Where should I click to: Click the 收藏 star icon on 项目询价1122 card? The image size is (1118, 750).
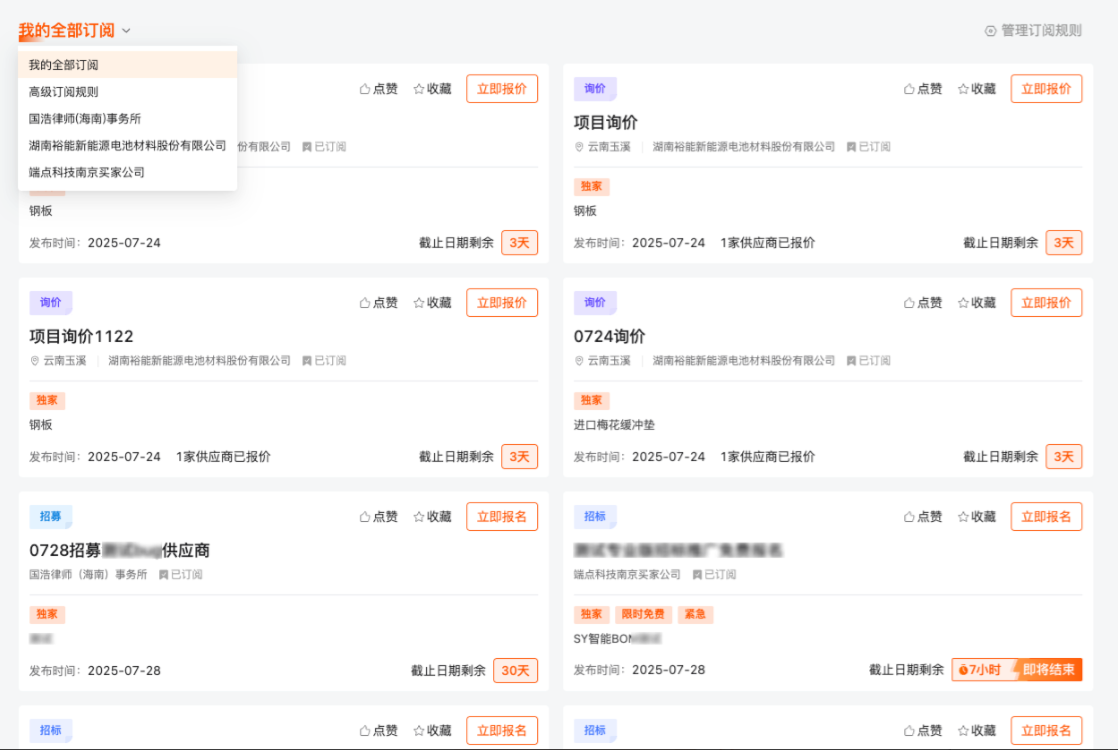tap(417, 302)
